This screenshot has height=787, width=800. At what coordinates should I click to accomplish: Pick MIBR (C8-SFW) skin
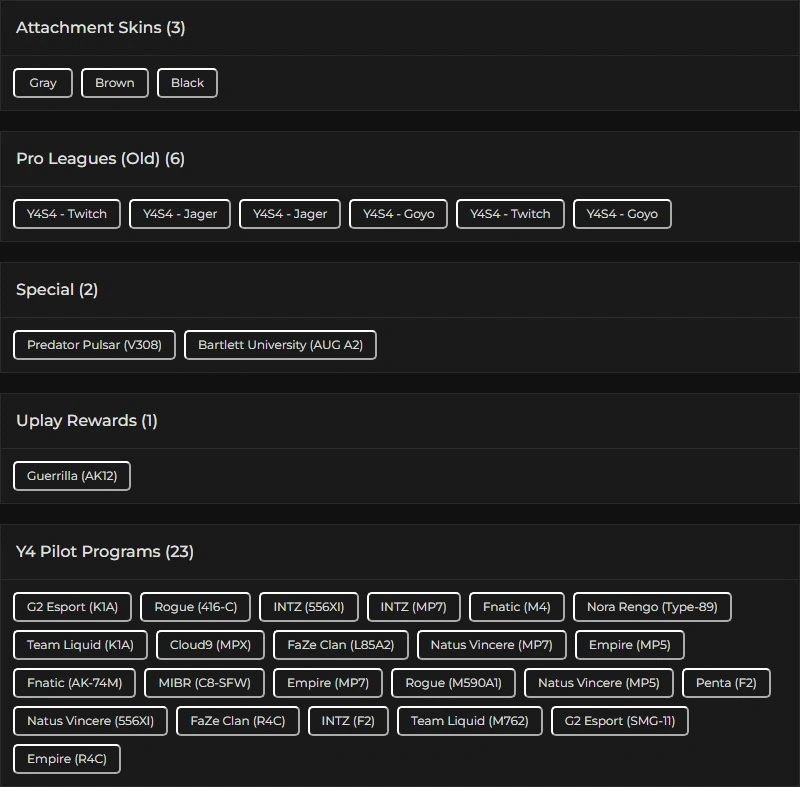pyautogui.click(x=205, y=683)
